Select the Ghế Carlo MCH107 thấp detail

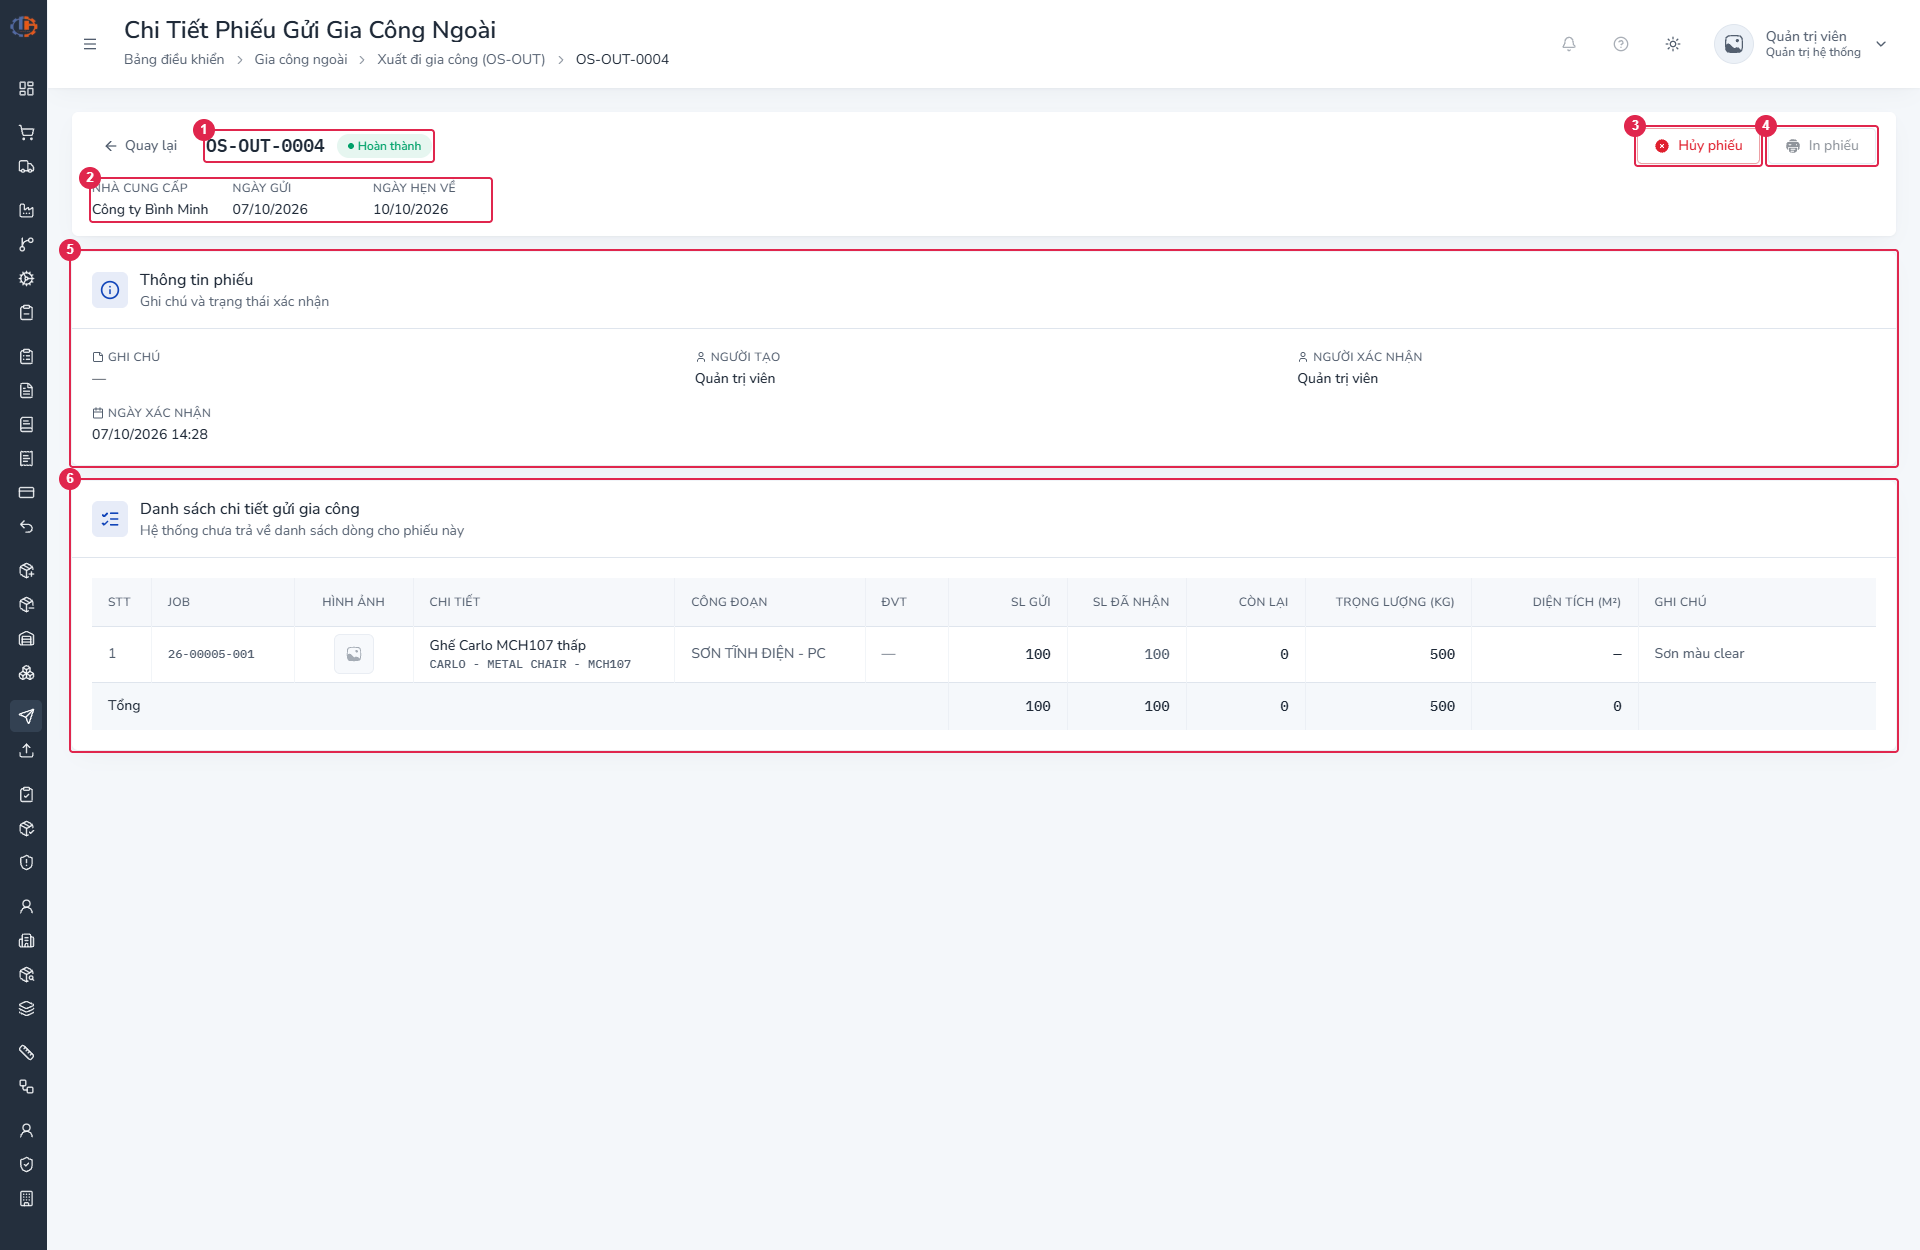coord(508,646)
